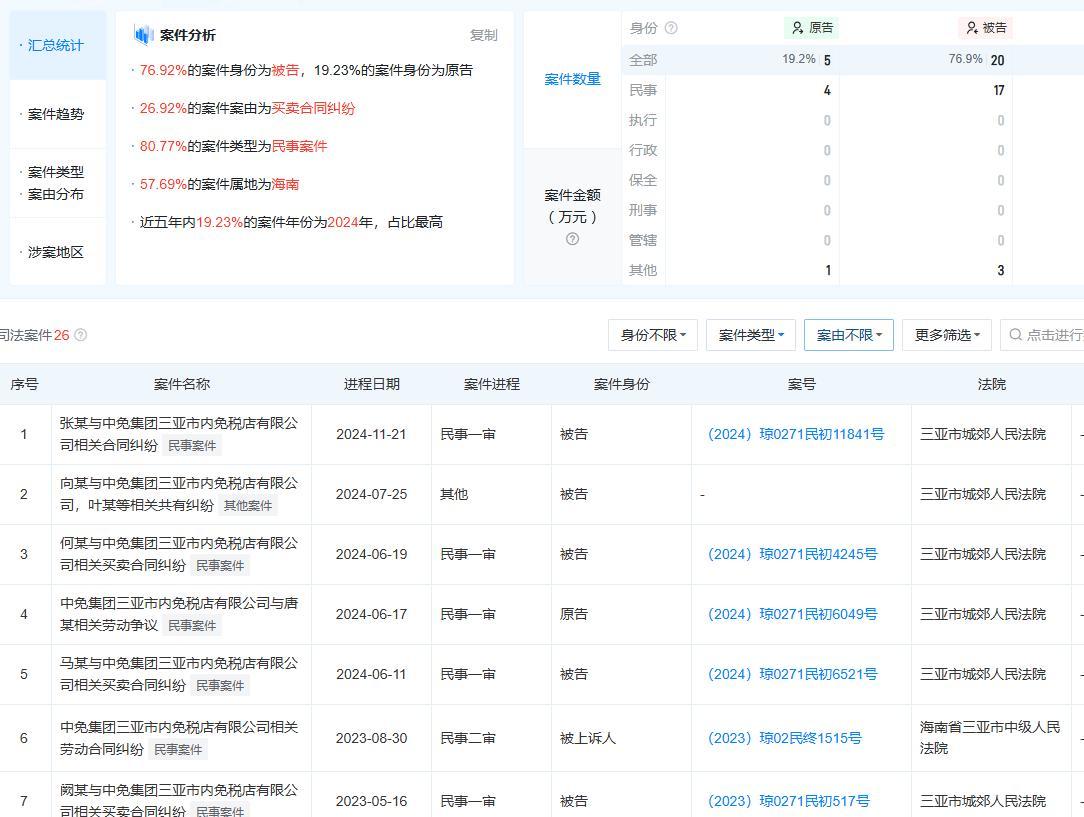Screen dimensions: 1084x817
Task: Click the red 海南 region text
Action: 286,185
